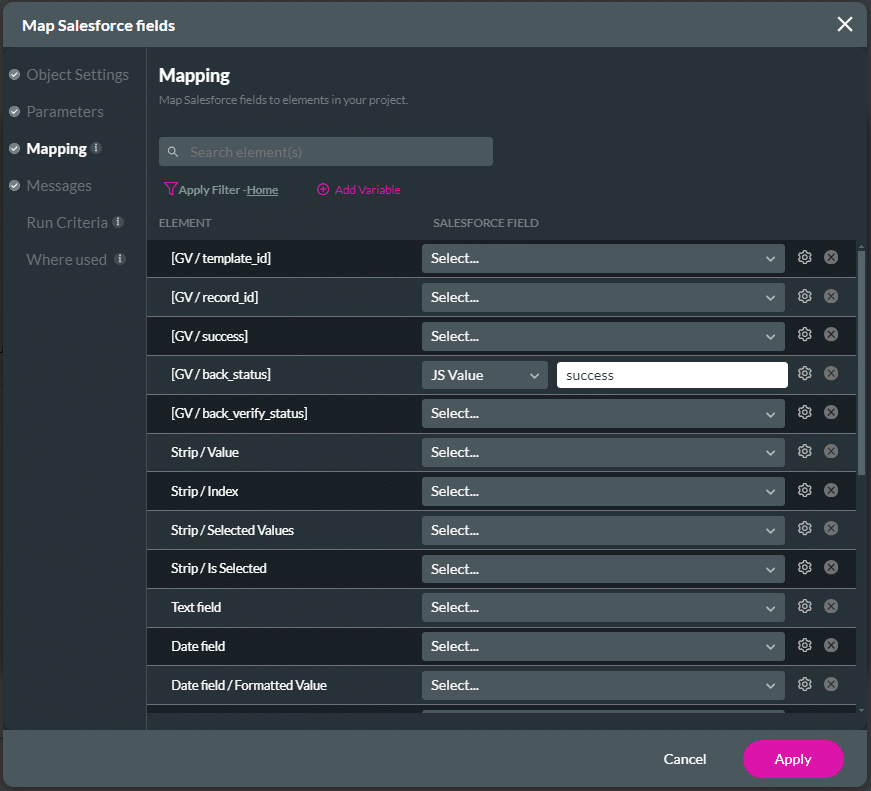Expand Salesforce field dropdown for Strip / Index
This screenshot has height=791, width=871.
[x=603, y=491]
